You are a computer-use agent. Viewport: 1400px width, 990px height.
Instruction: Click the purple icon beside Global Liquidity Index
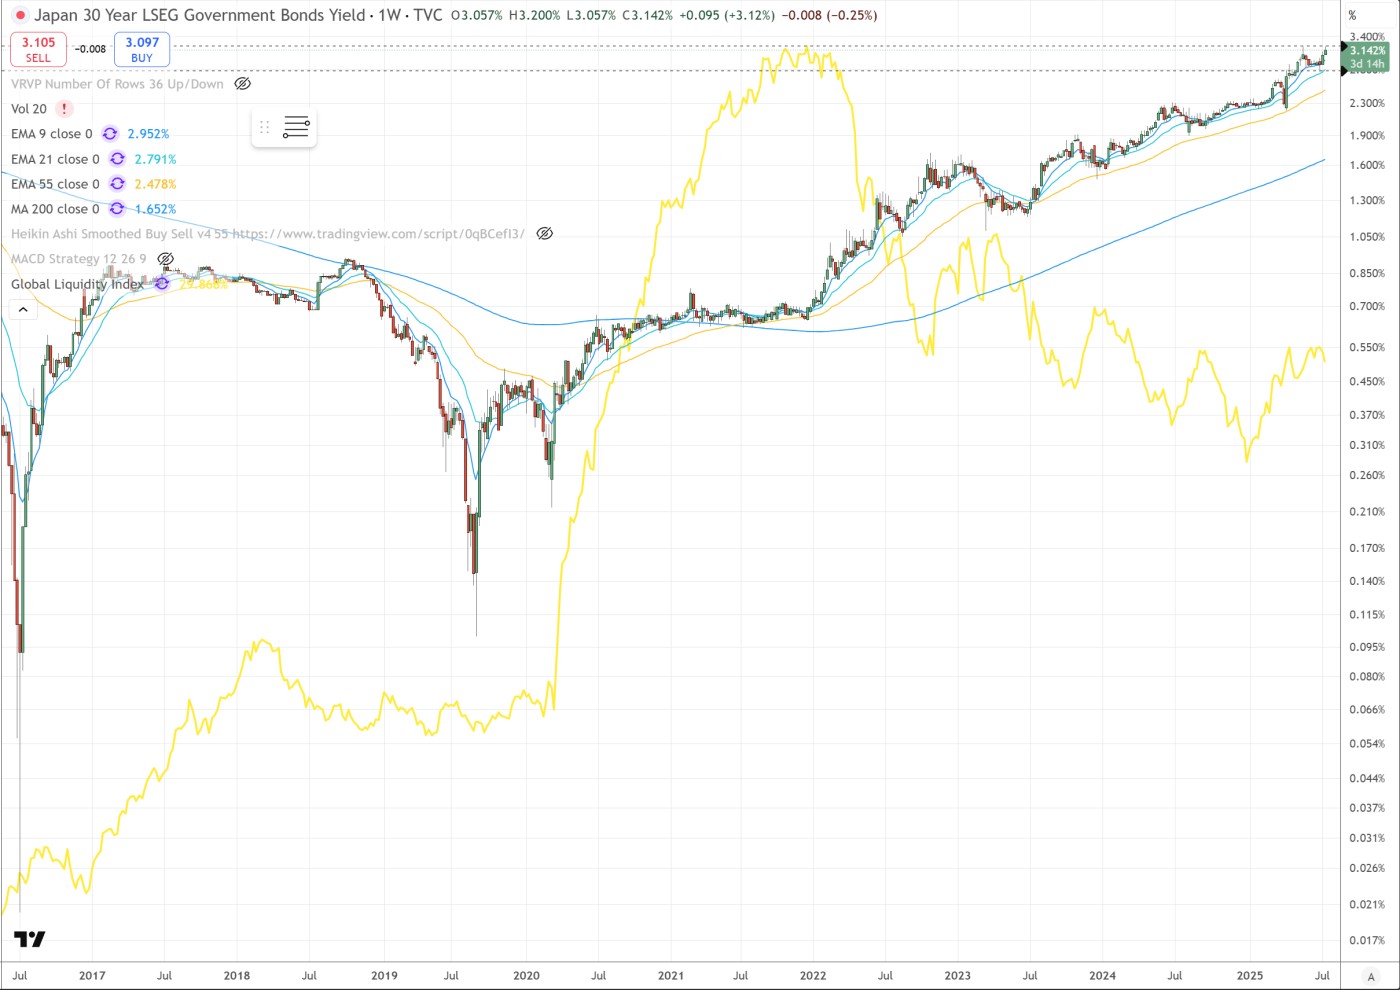point(162,284)
